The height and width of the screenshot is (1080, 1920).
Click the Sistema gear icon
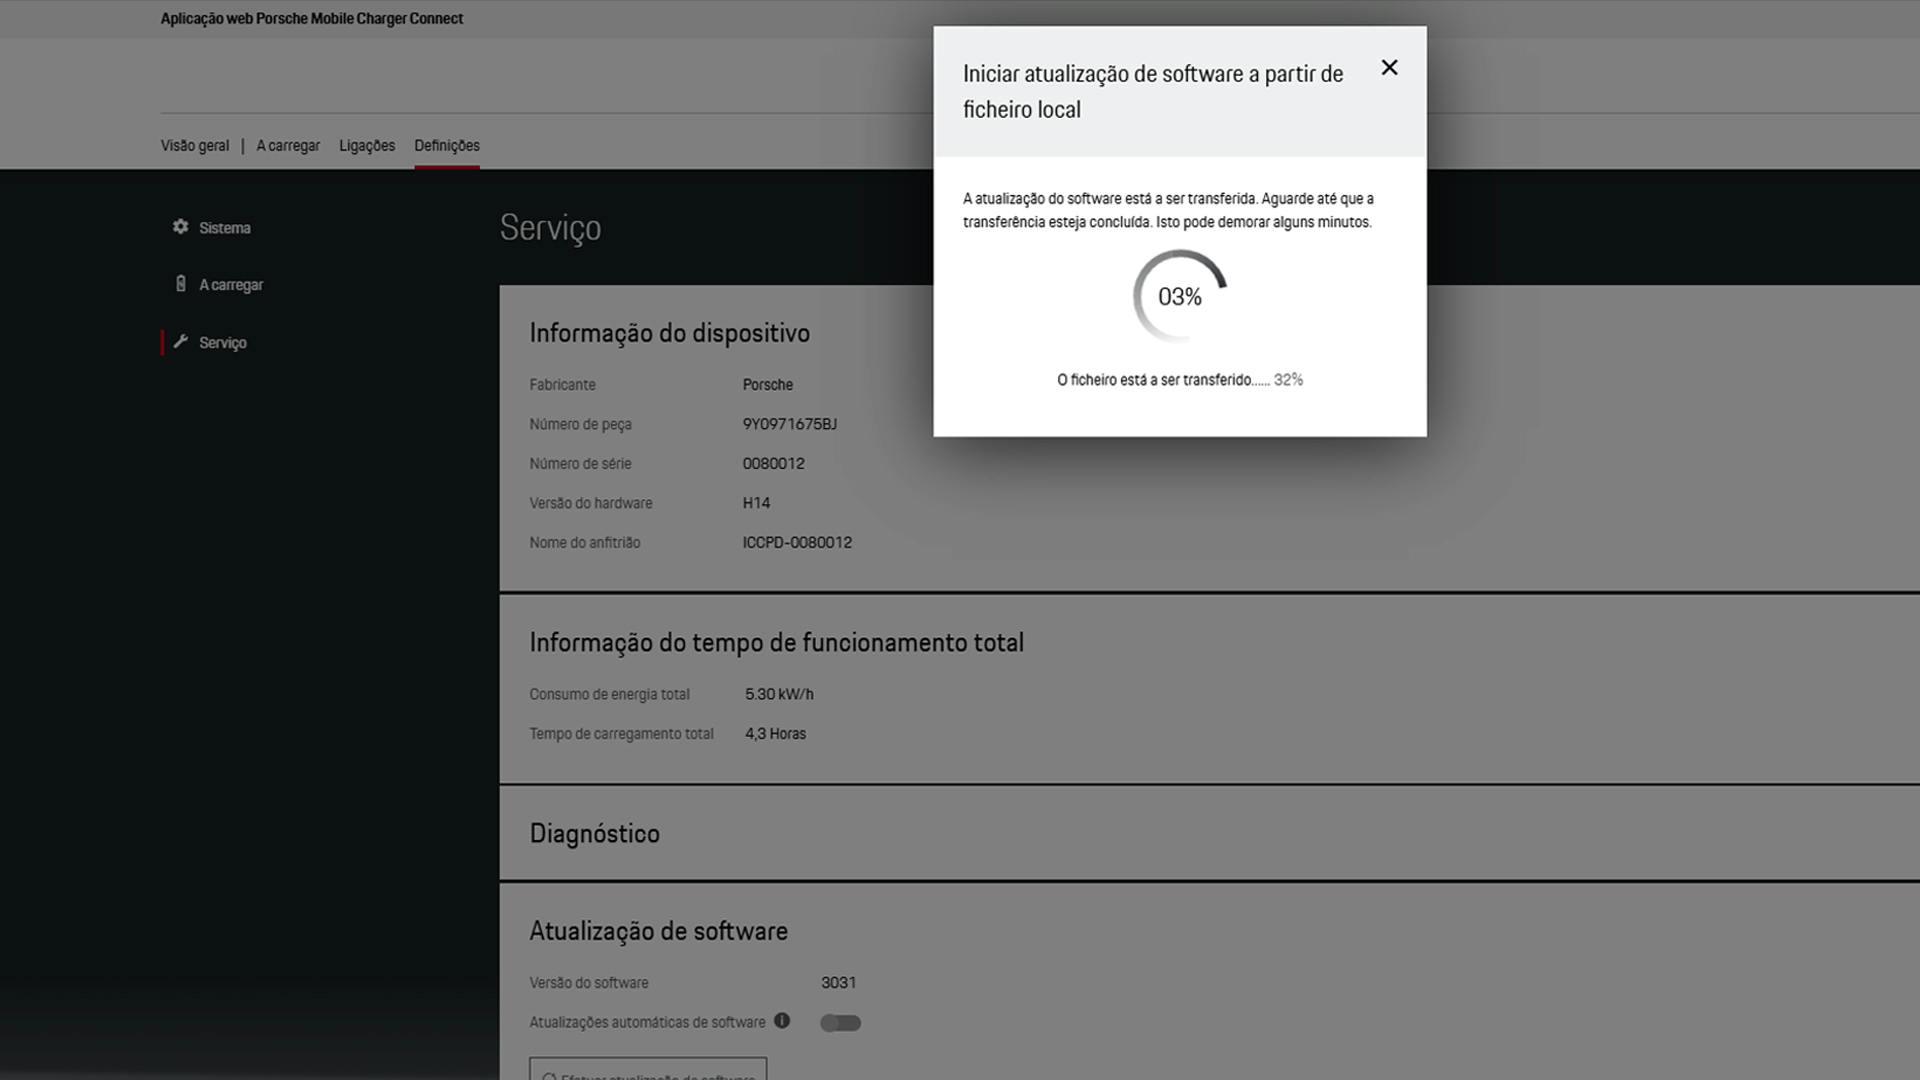[180, 227]
